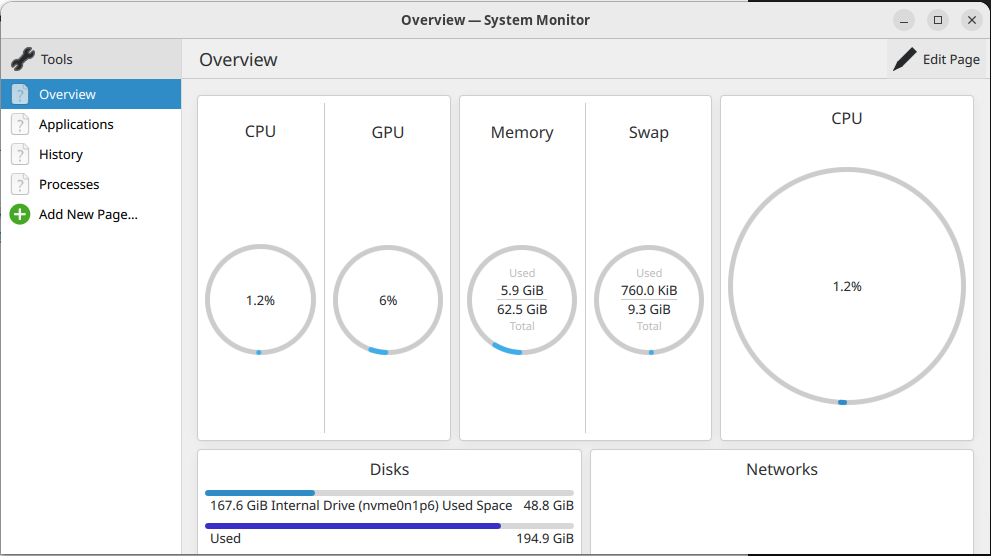
Task: Click the green Add New Page plus icon
Action: [20, 214]
